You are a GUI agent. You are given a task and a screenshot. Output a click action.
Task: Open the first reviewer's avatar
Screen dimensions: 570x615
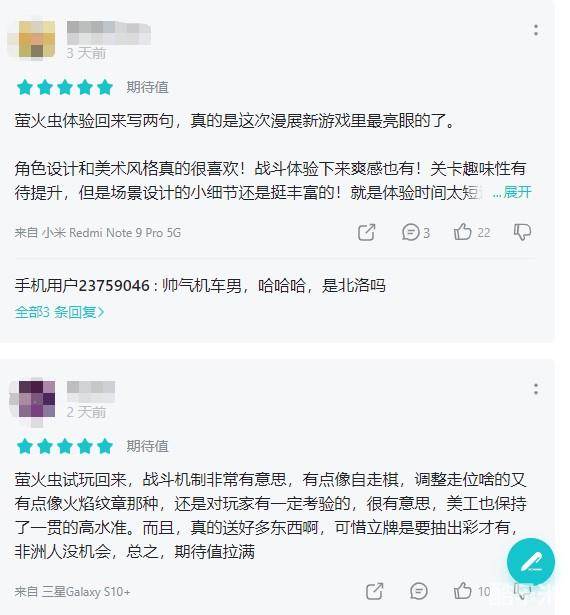[x=37, y=39]
